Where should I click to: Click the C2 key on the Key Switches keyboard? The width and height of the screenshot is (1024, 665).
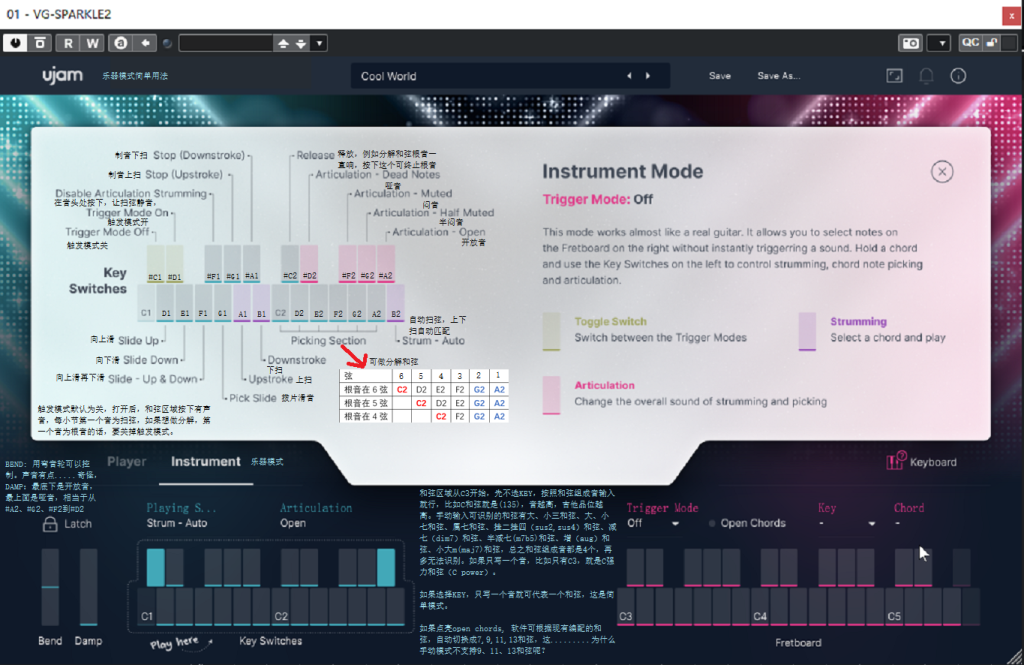pos(281,607)
